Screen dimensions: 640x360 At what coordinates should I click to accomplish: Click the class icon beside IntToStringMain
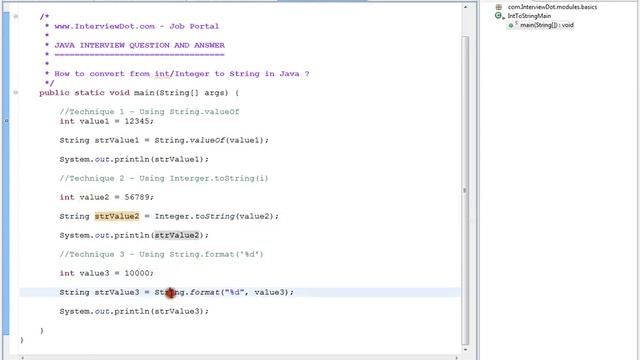[498, 16]
